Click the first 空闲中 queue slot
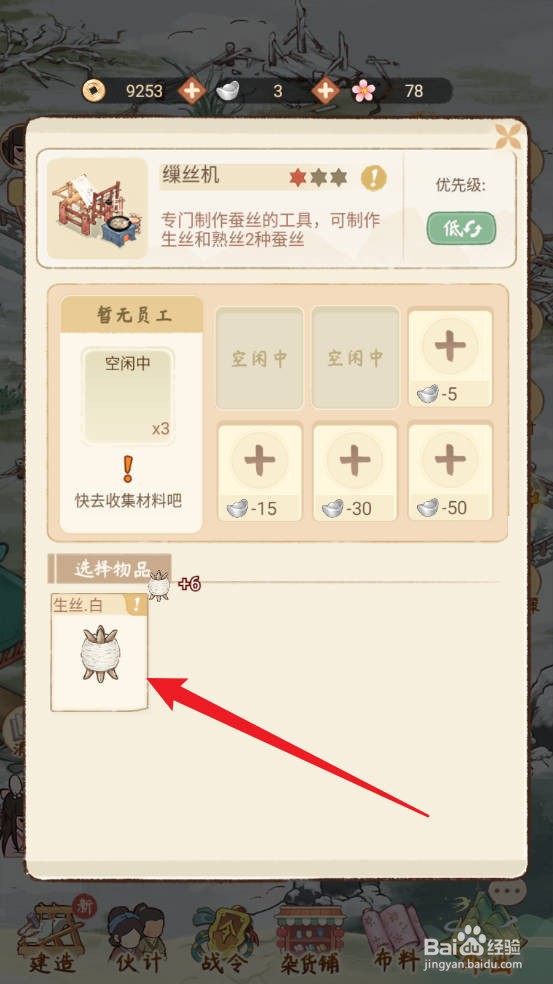 click(260, 358)
